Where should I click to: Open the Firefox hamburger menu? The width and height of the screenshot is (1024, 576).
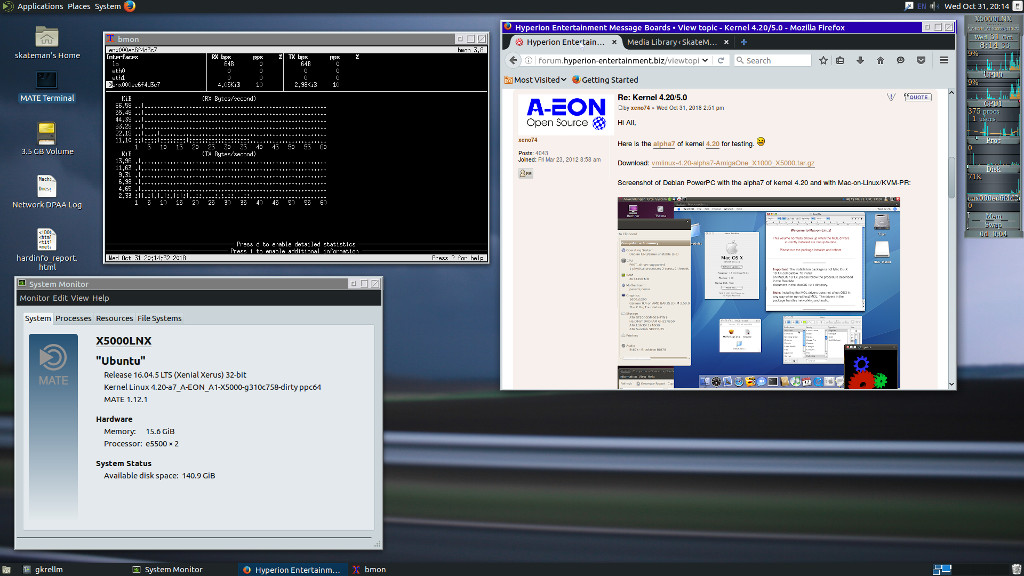pos(944,60)
